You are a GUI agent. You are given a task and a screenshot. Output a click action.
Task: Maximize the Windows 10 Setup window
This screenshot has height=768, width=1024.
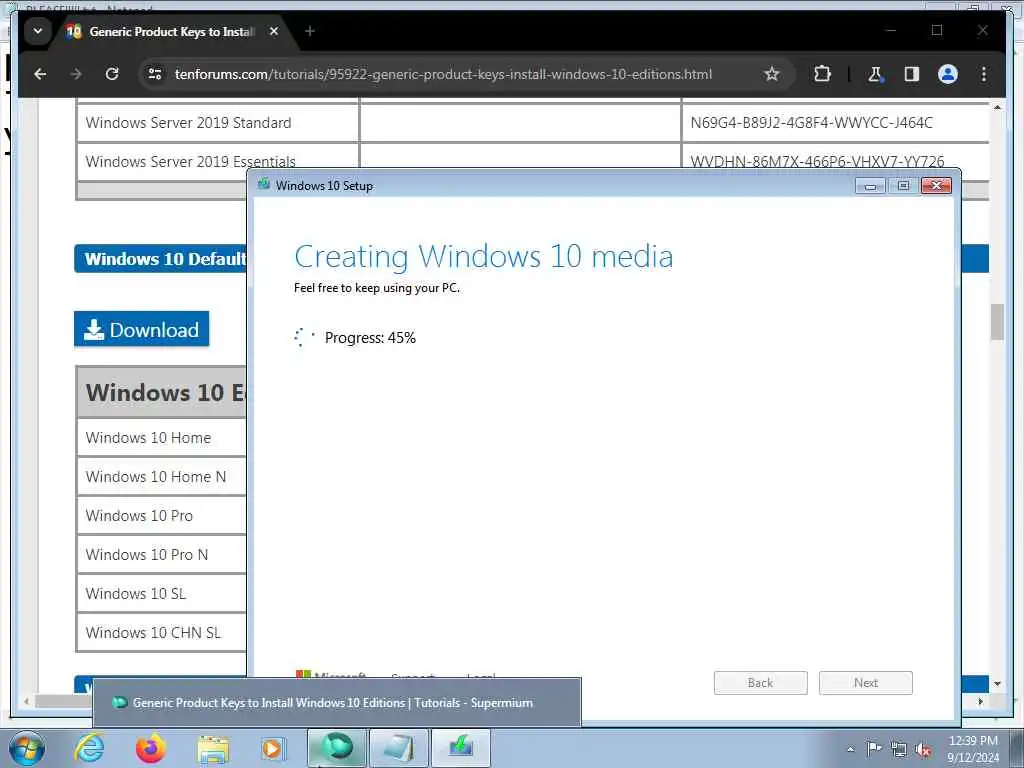[x=903, y=186]
